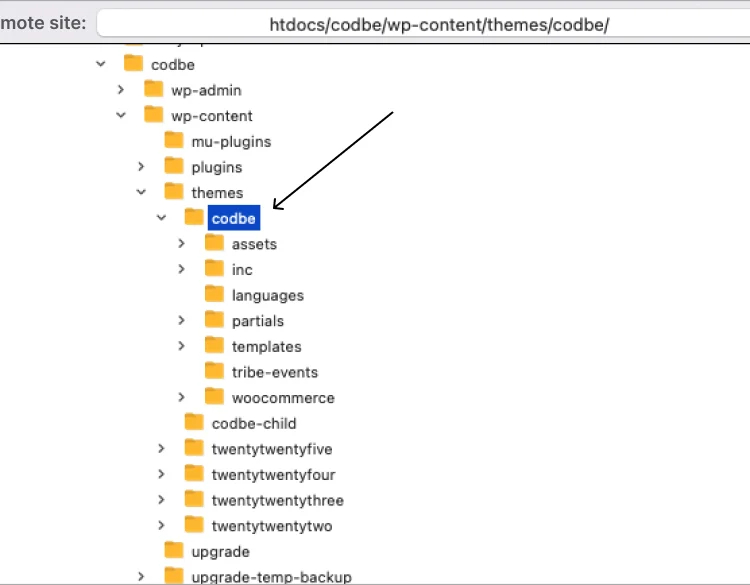Select the plugins folder name
The height and width of the screenshot is (585, 750).
[x=217, y=168]
